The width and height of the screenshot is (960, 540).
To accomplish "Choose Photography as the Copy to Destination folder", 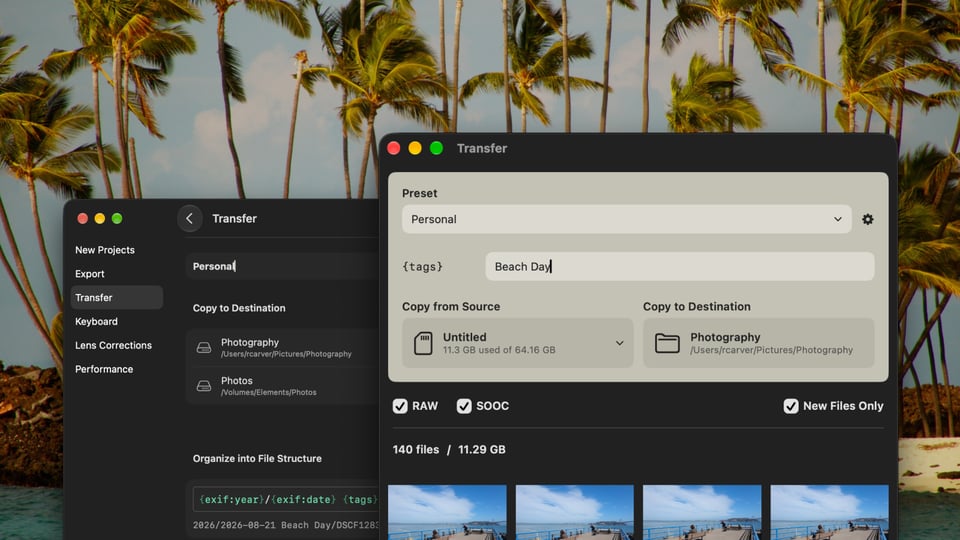I will pos(759,343).
